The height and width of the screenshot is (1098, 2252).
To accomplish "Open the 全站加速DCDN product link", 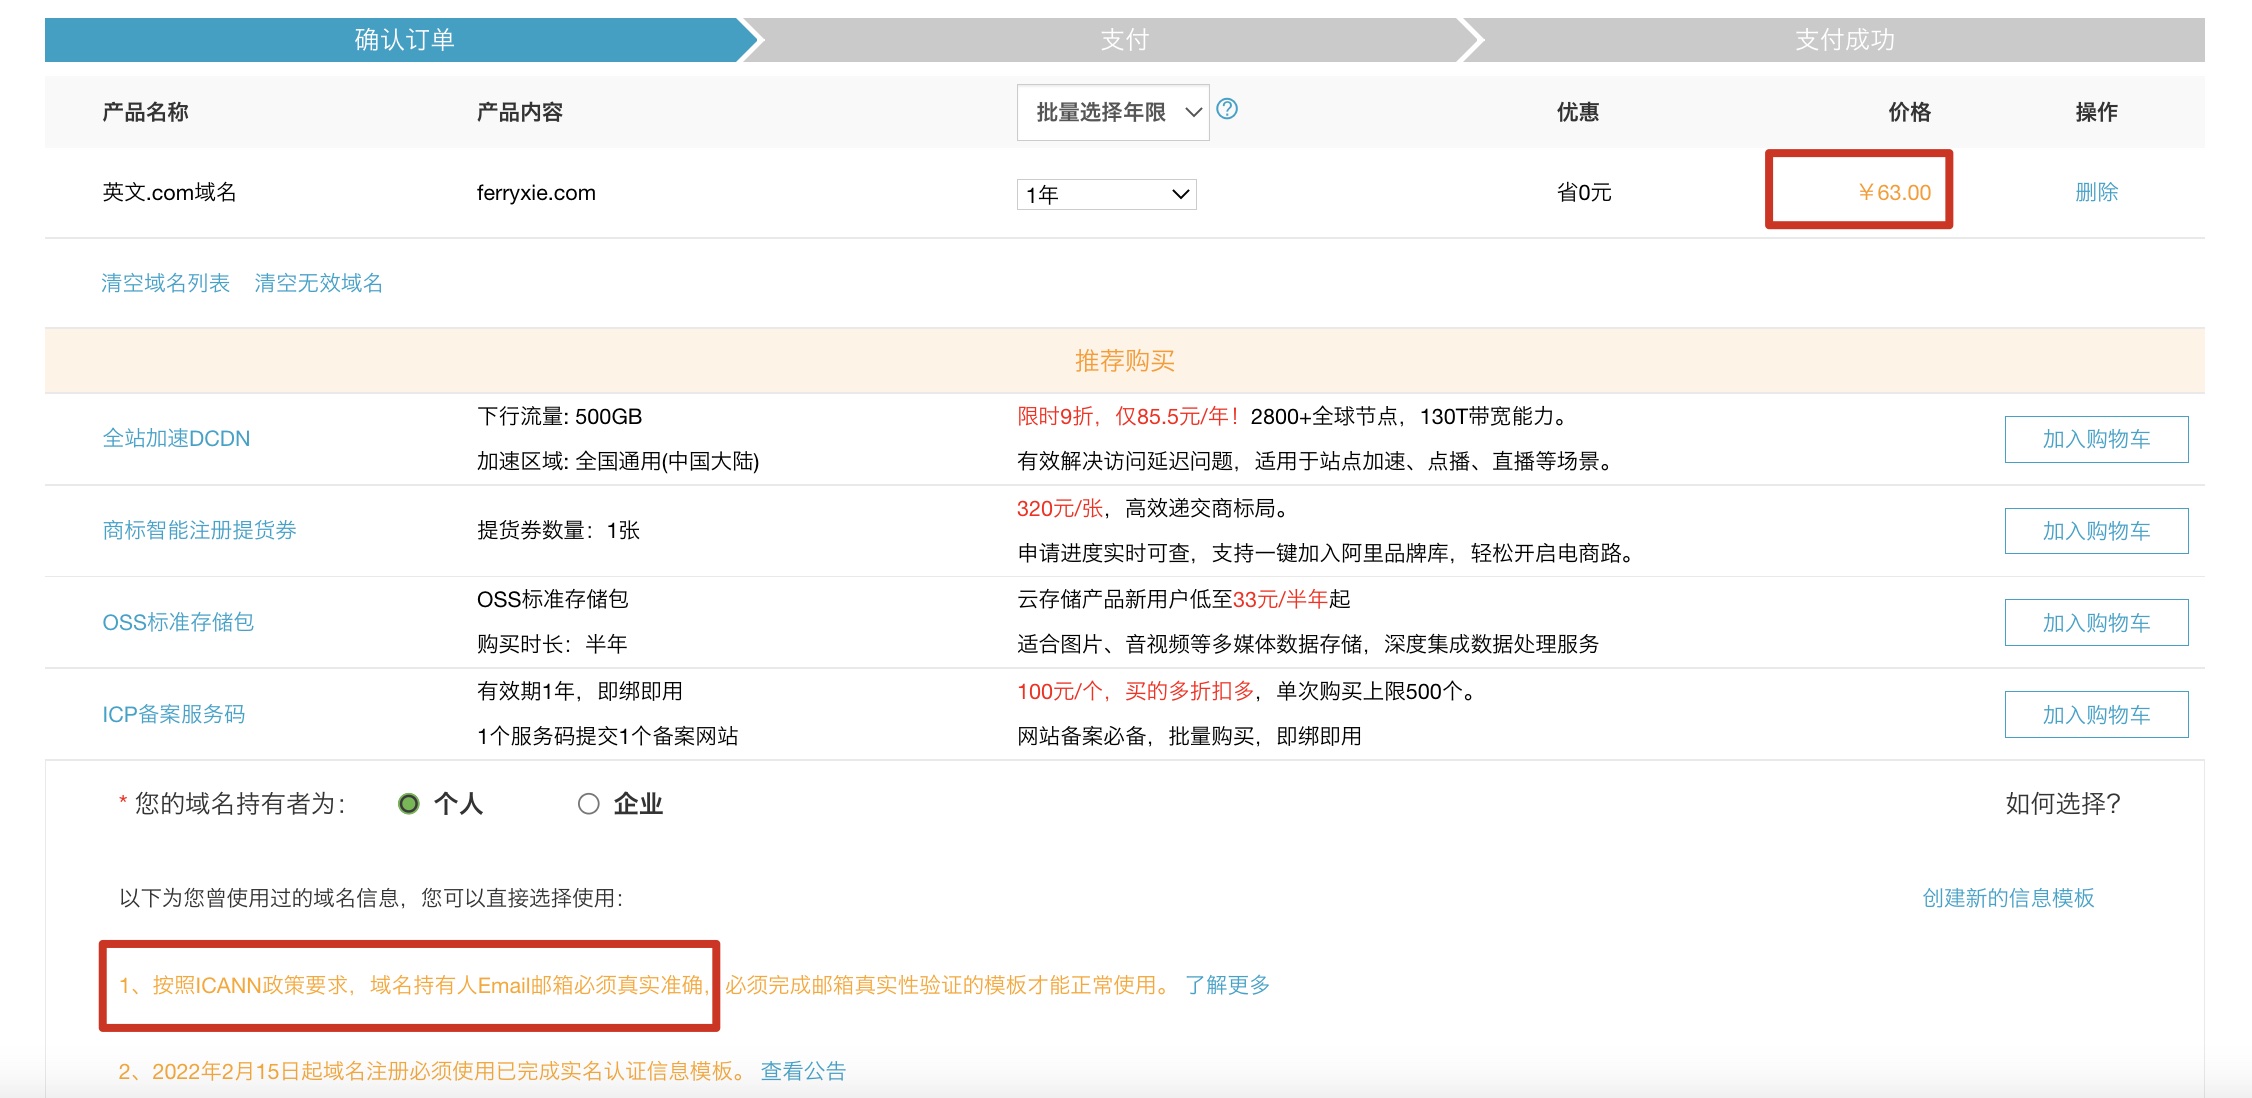I will tap(176, 438).
